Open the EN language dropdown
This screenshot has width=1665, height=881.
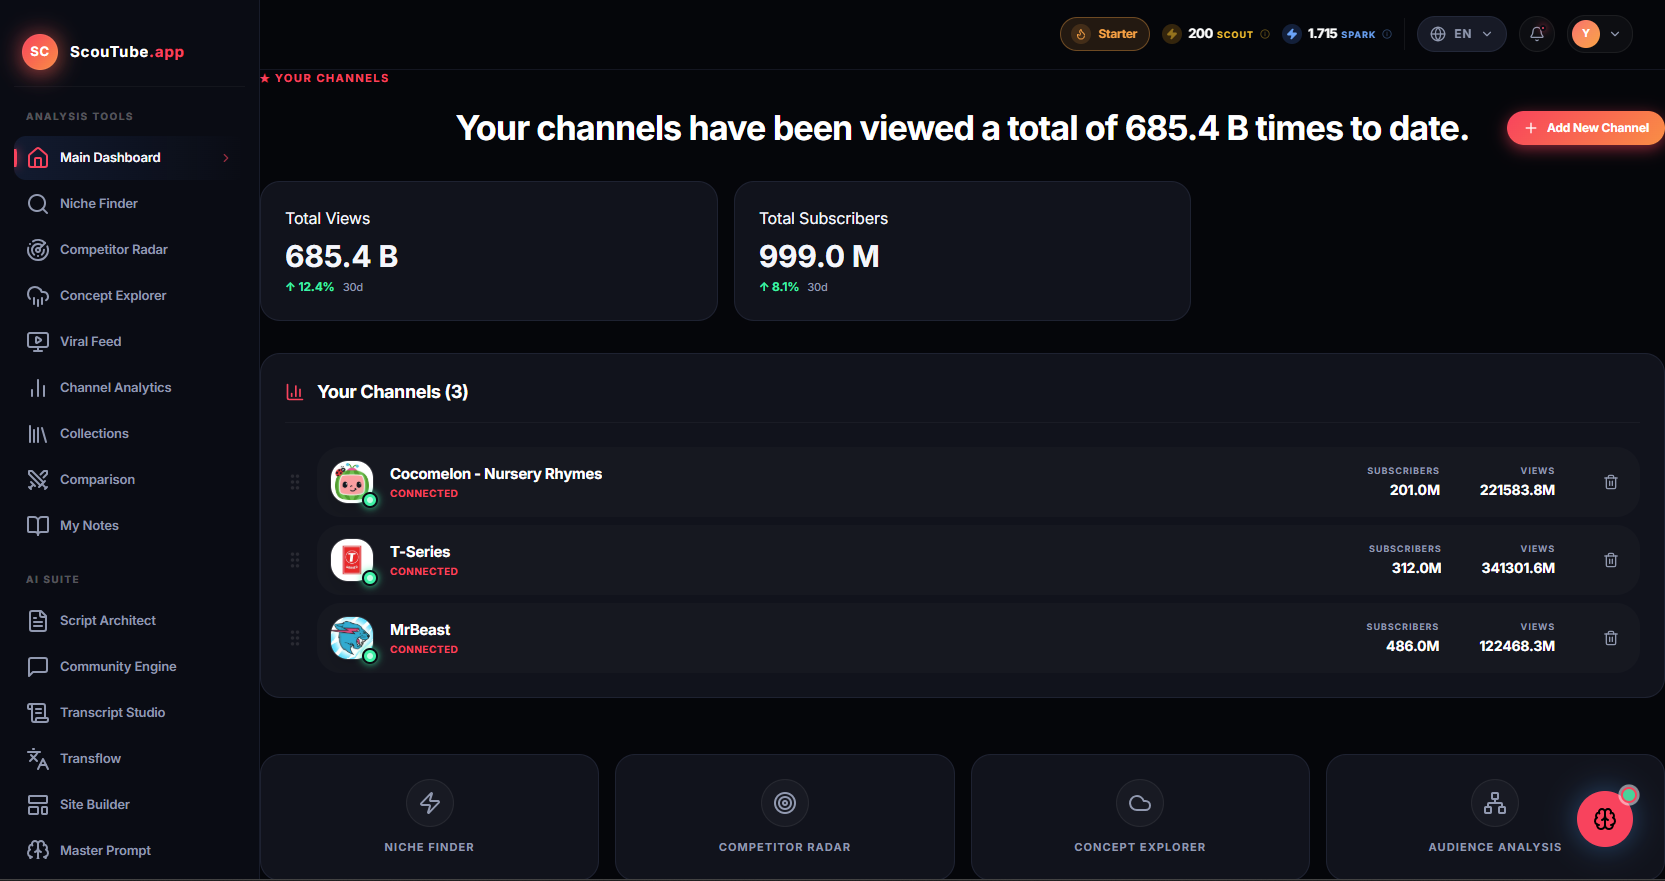tap(1462, 34)
